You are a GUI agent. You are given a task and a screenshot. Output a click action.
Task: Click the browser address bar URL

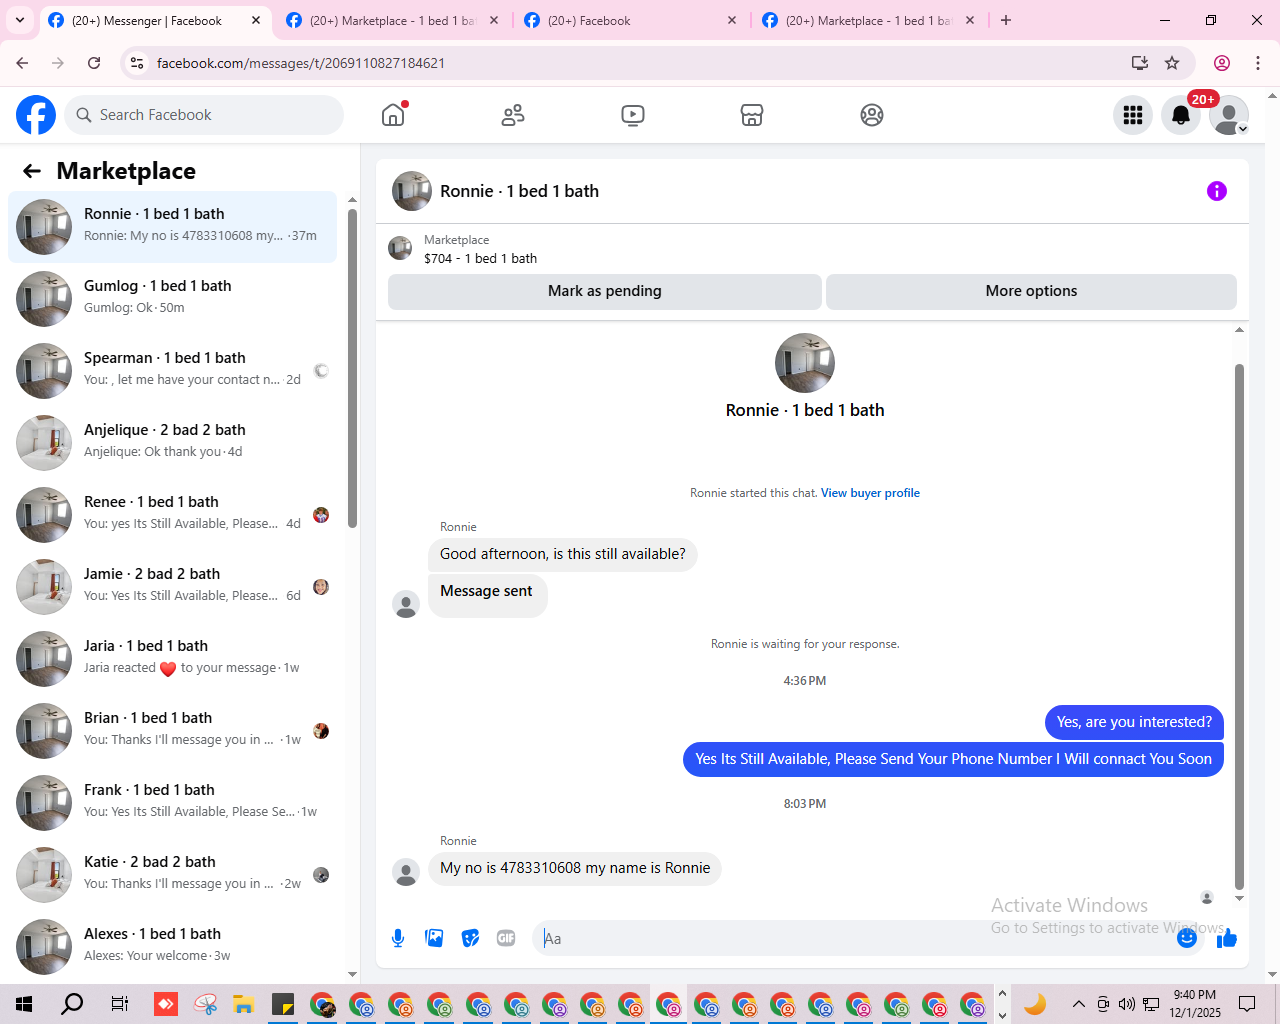(x=301, y=63)
